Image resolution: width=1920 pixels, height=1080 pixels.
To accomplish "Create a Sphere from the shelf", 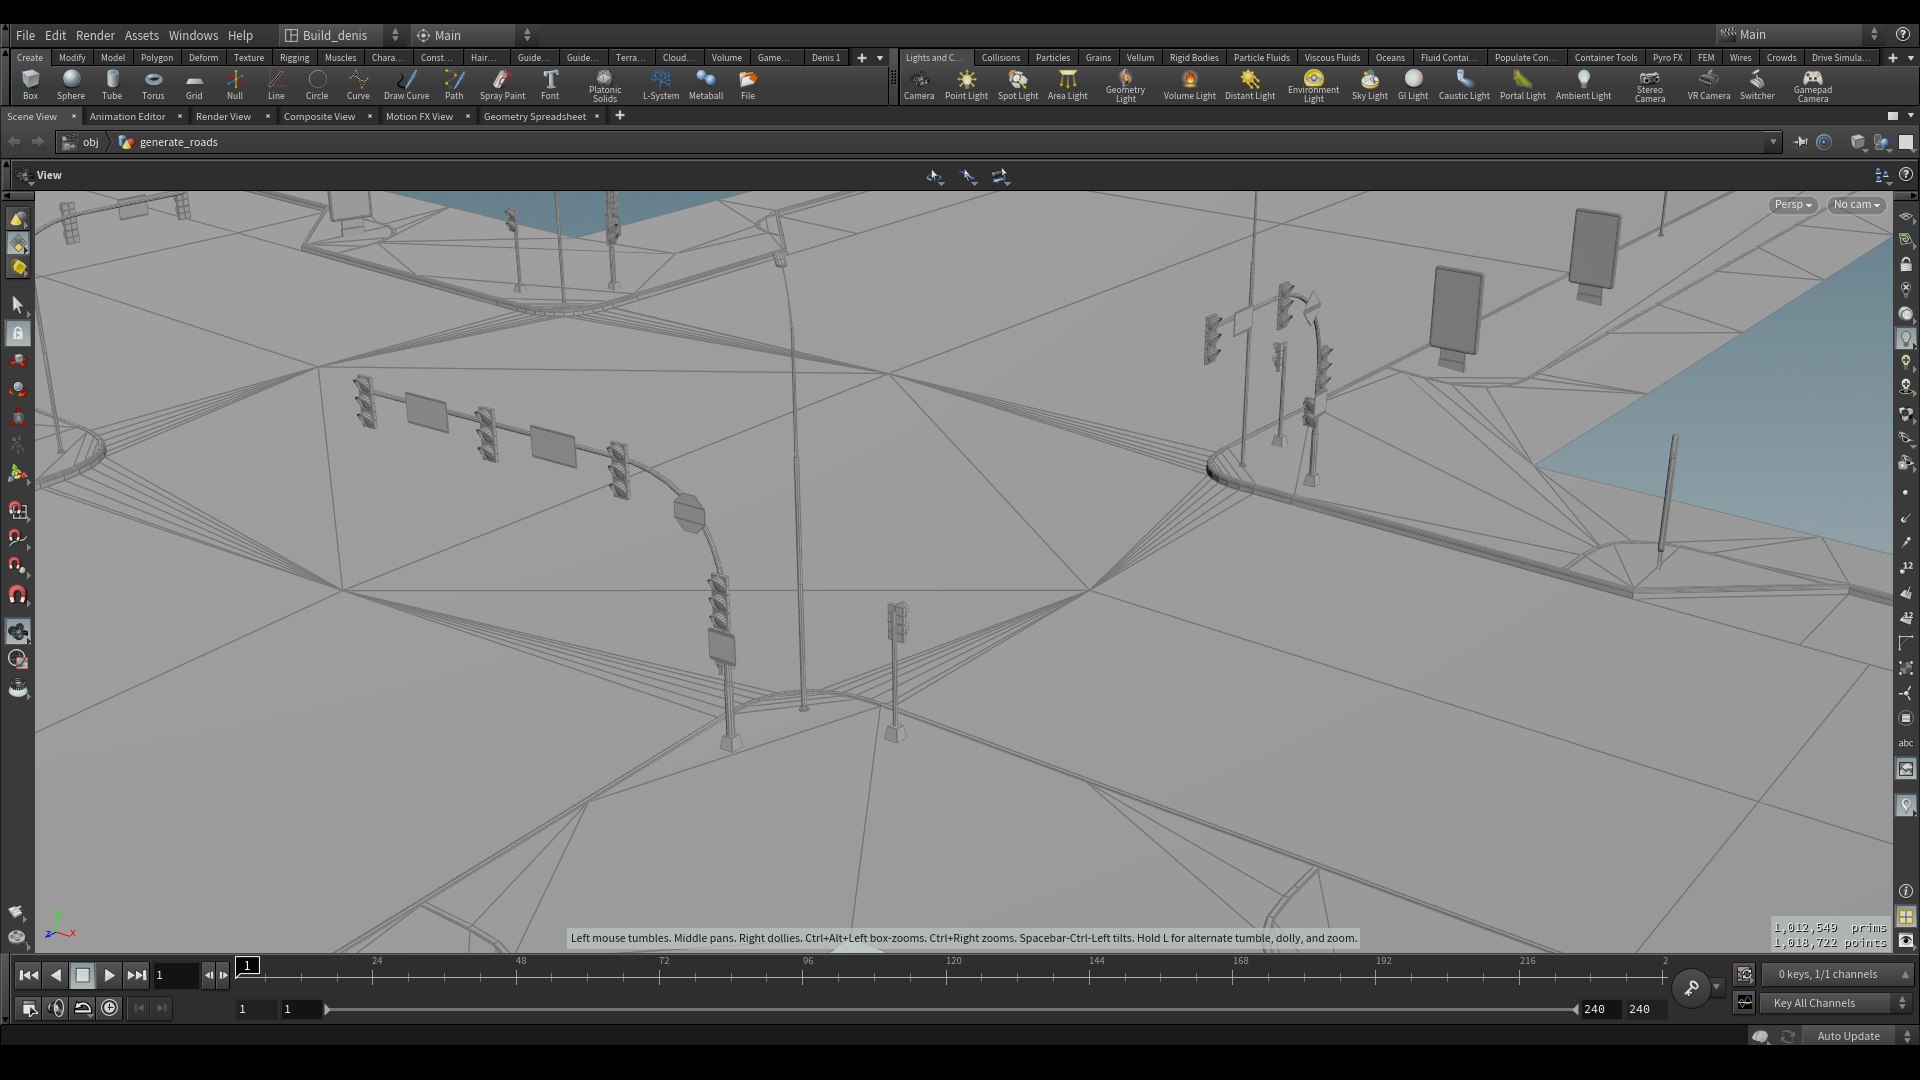I will pyautogui.click(x=71, y=84).
